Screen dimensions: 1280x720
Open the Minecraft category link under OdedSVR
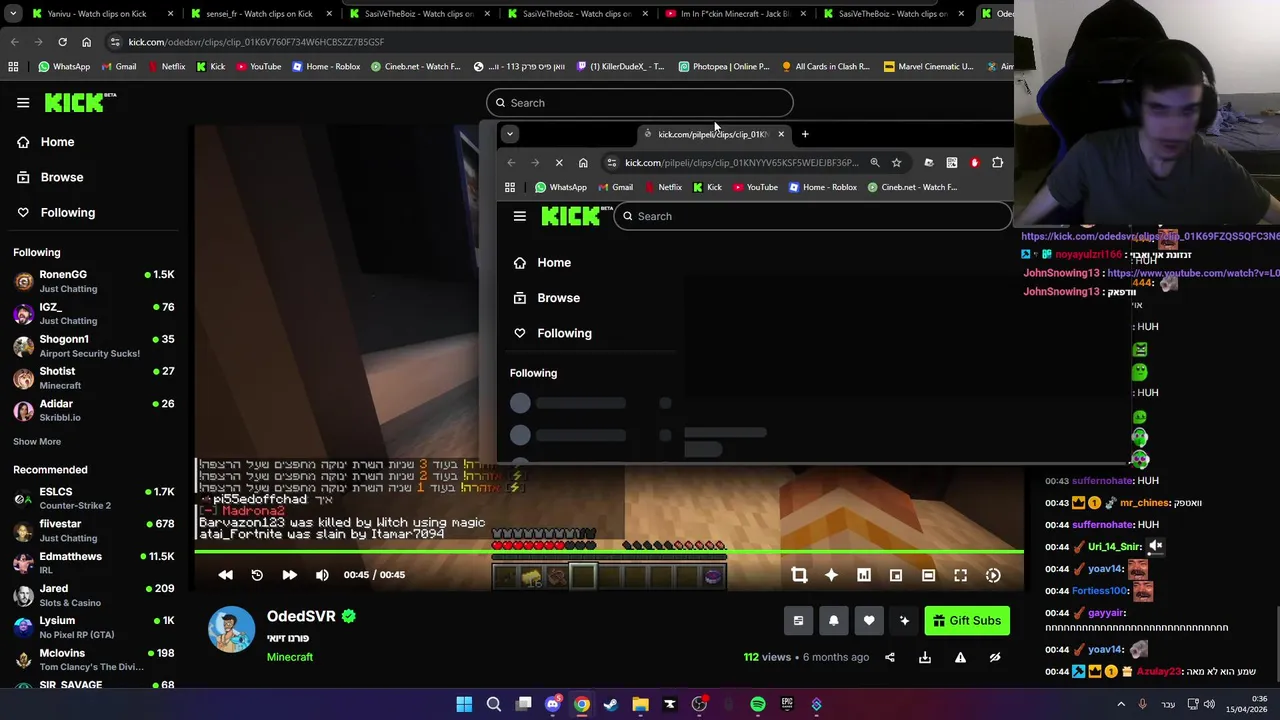pos(290,657)
